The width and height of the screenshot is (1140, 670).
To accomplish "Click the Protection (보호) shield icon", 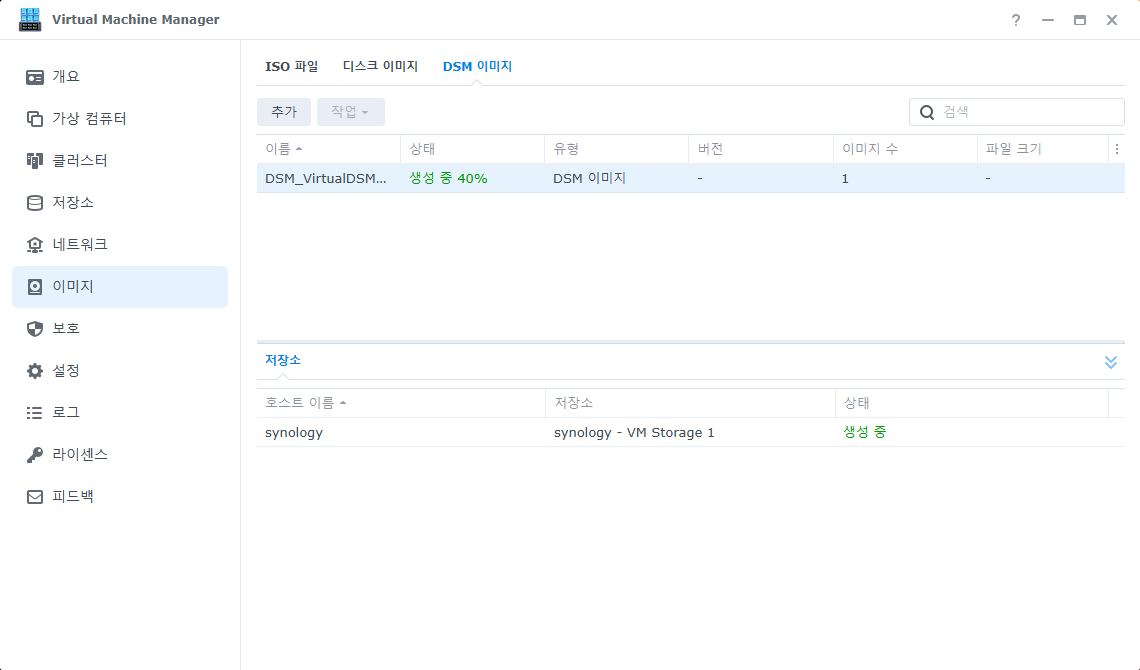I will pyautogui.click(x=35, y=328).
